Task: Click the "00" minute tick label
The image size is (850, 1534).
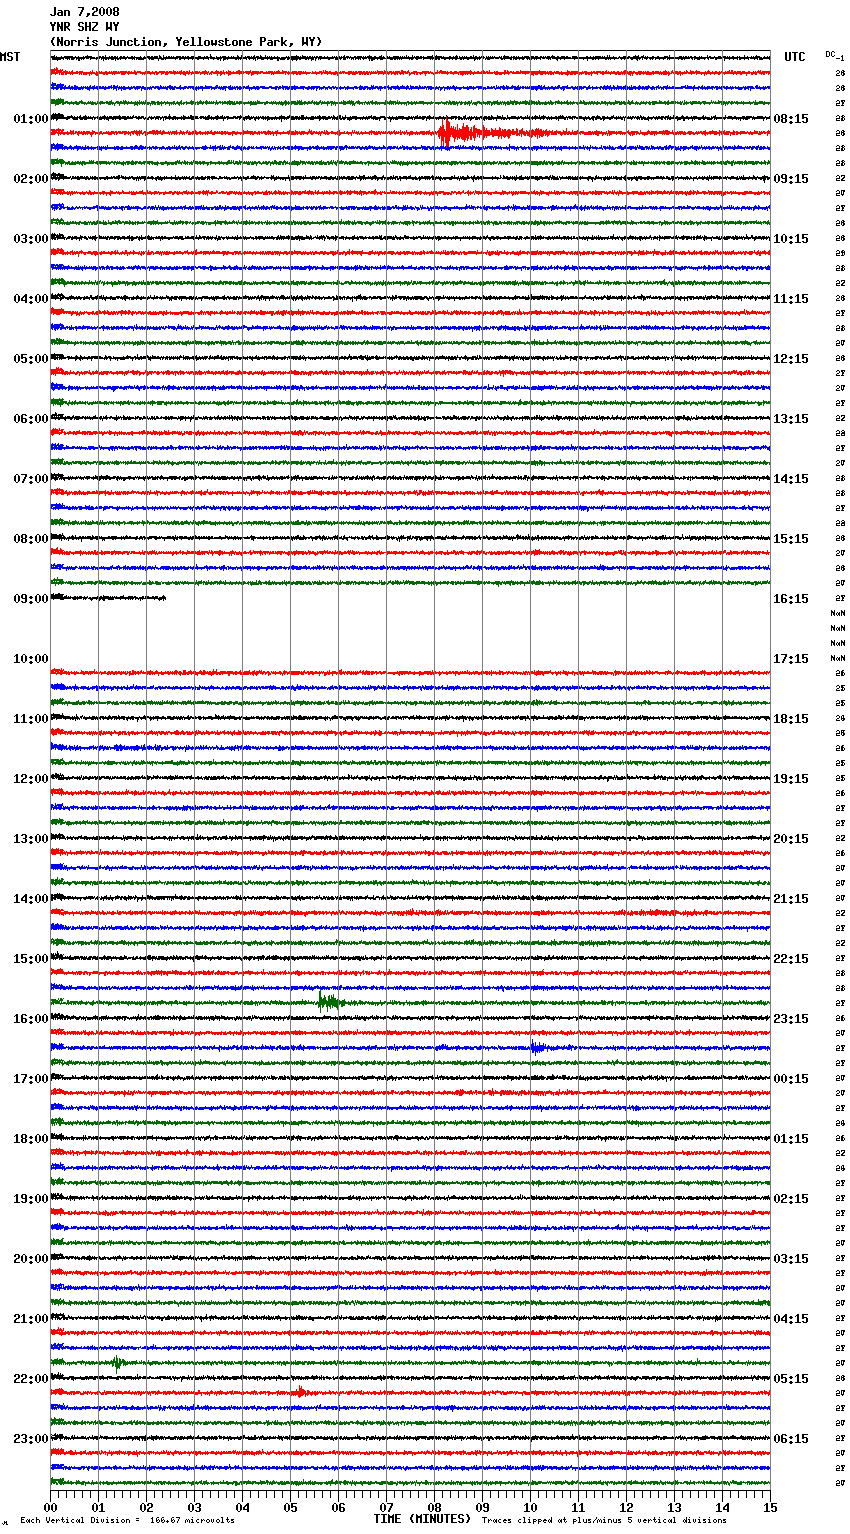Action: pyautogui.click(x=50, y=1507)
